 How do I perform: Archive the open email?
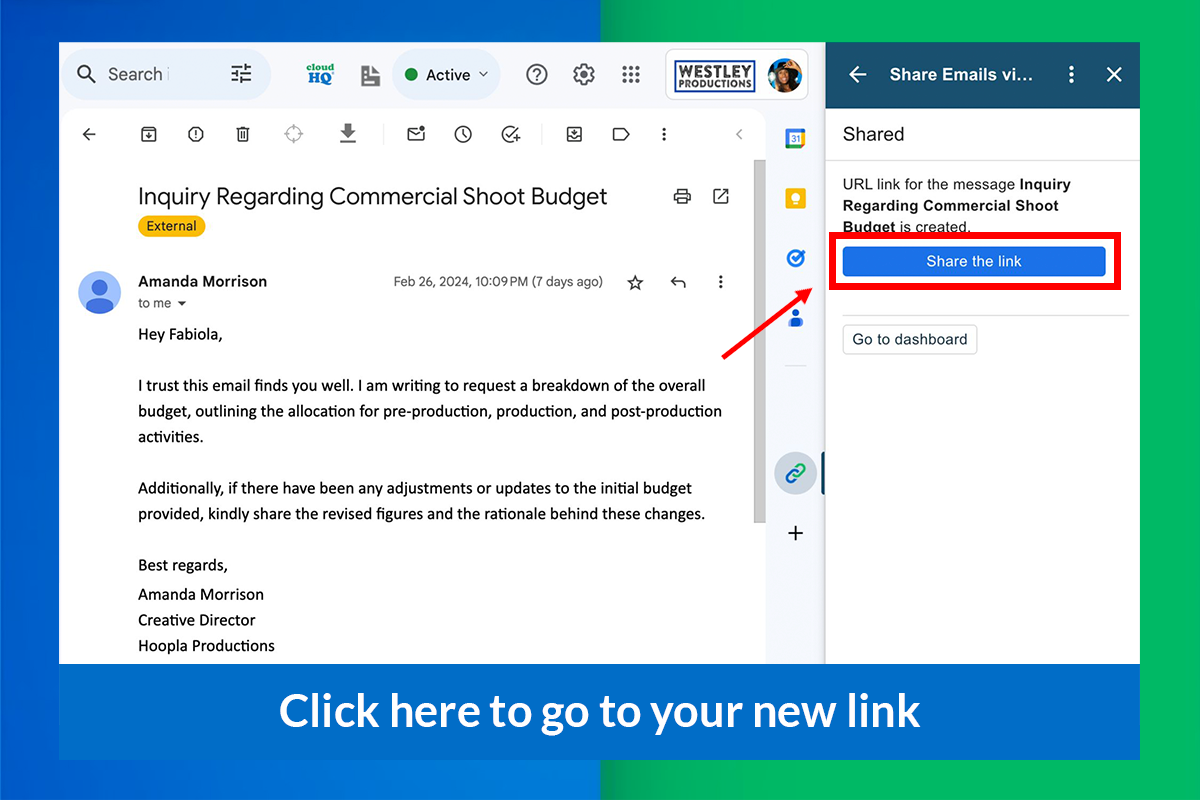pos(148,134)
